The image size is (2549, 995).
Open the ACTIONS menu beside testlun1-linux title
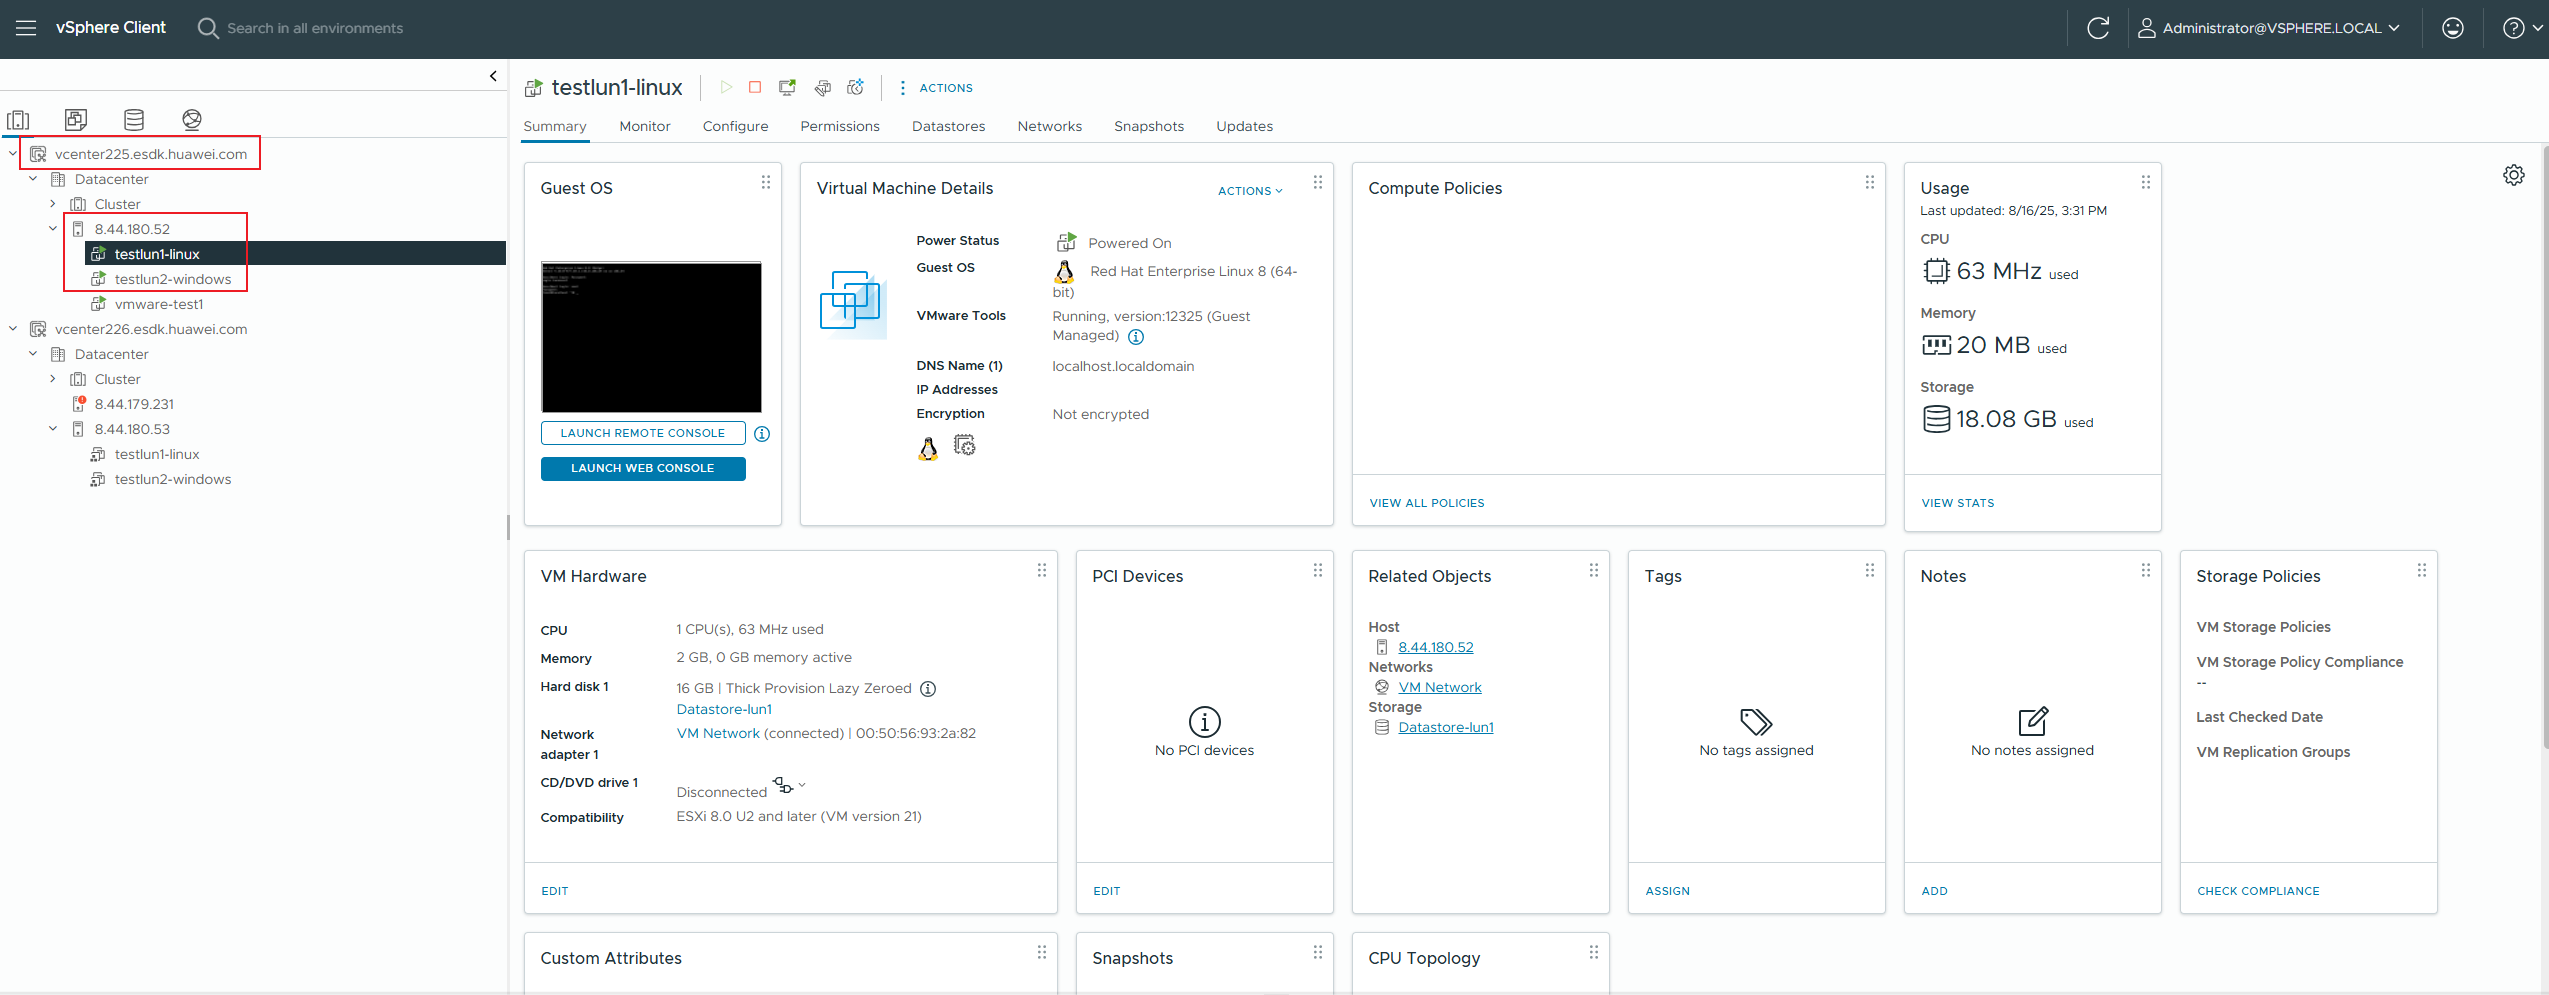(936, 88)
